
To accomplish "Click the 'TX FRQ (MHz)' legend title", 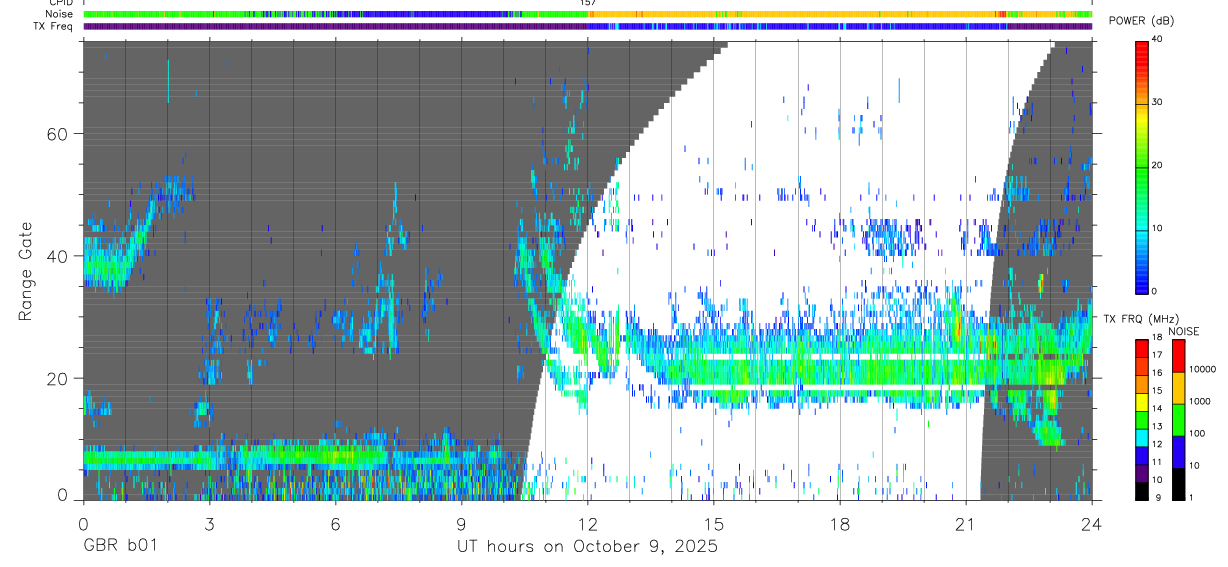I will (1140, 318).
